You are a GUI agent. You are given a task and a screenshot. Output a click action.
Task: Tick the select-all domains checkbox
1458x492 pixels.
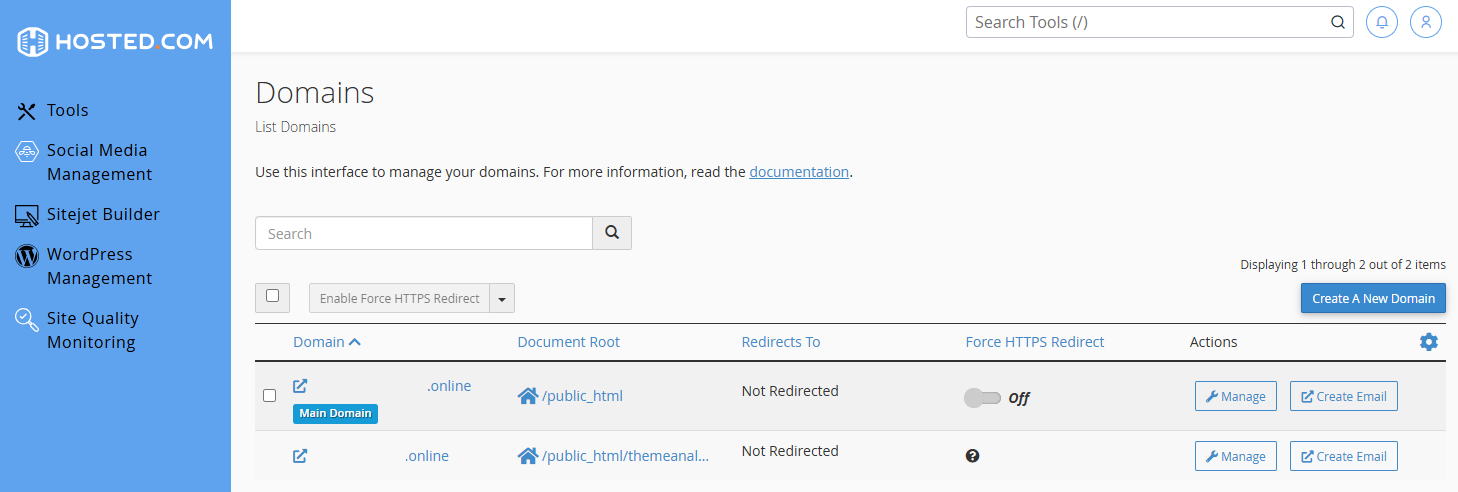tap(272, 296)
